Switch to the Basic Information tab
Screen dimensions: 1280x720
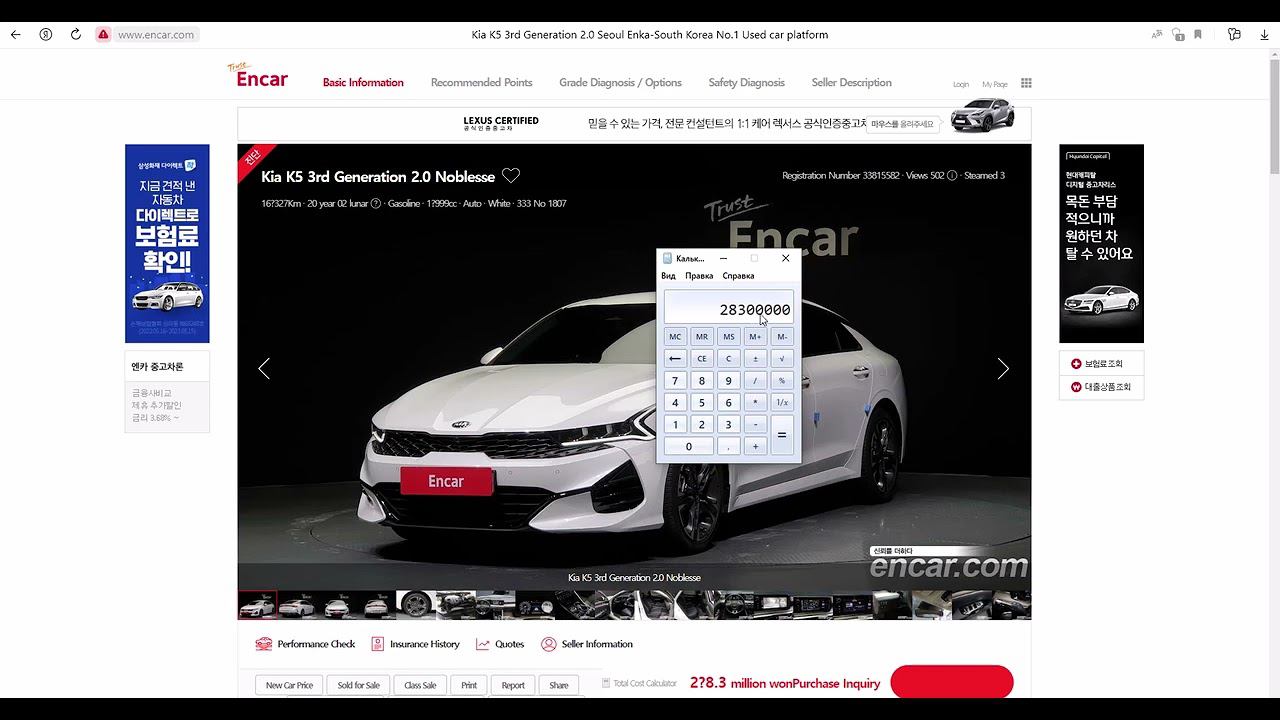363,83
